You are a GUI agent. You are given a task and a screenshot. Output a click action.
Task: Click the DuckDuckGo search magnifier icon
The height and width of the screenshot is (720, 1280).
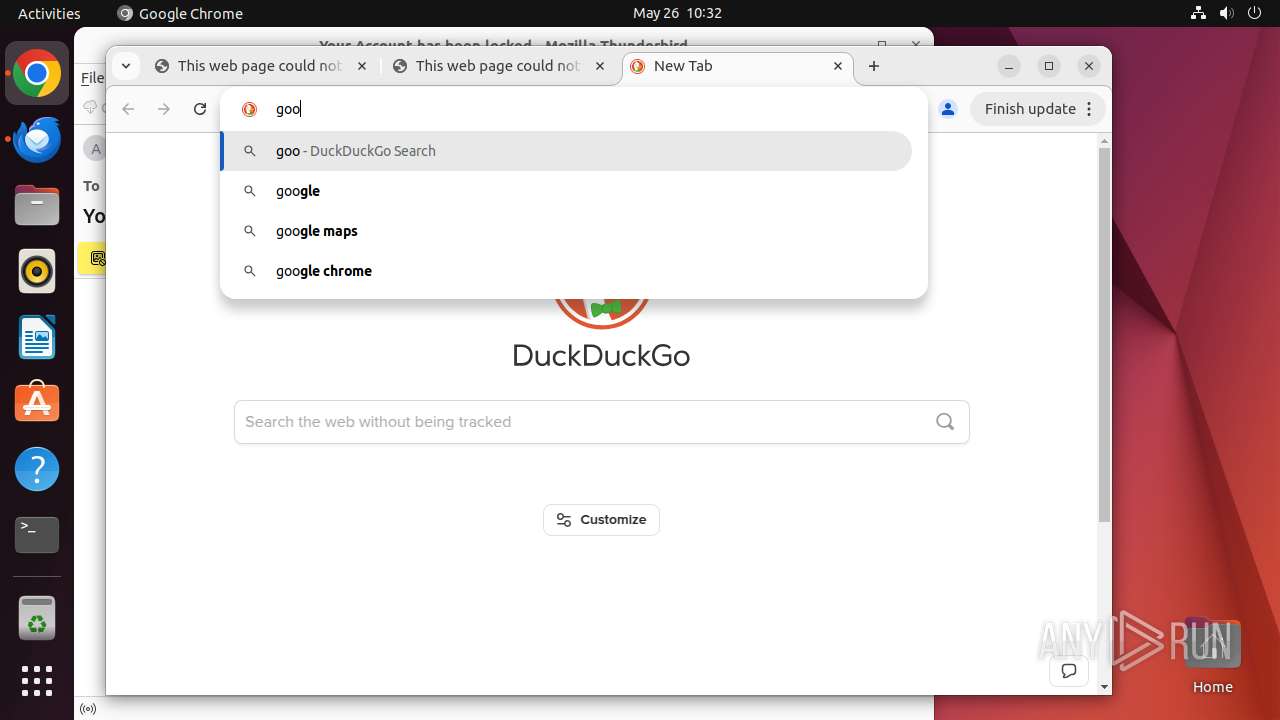(945, 422)
